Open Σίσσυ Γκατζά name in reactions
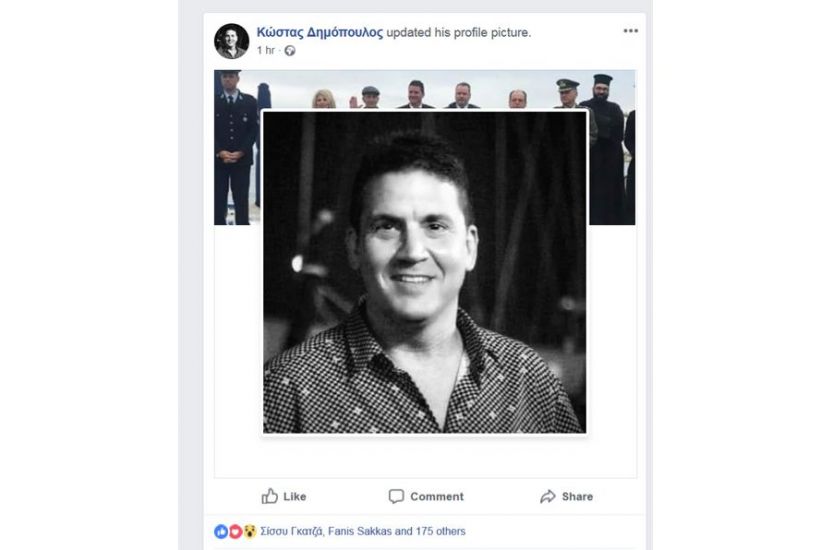The height and width of the screenshot is (550, 832). 291,531
